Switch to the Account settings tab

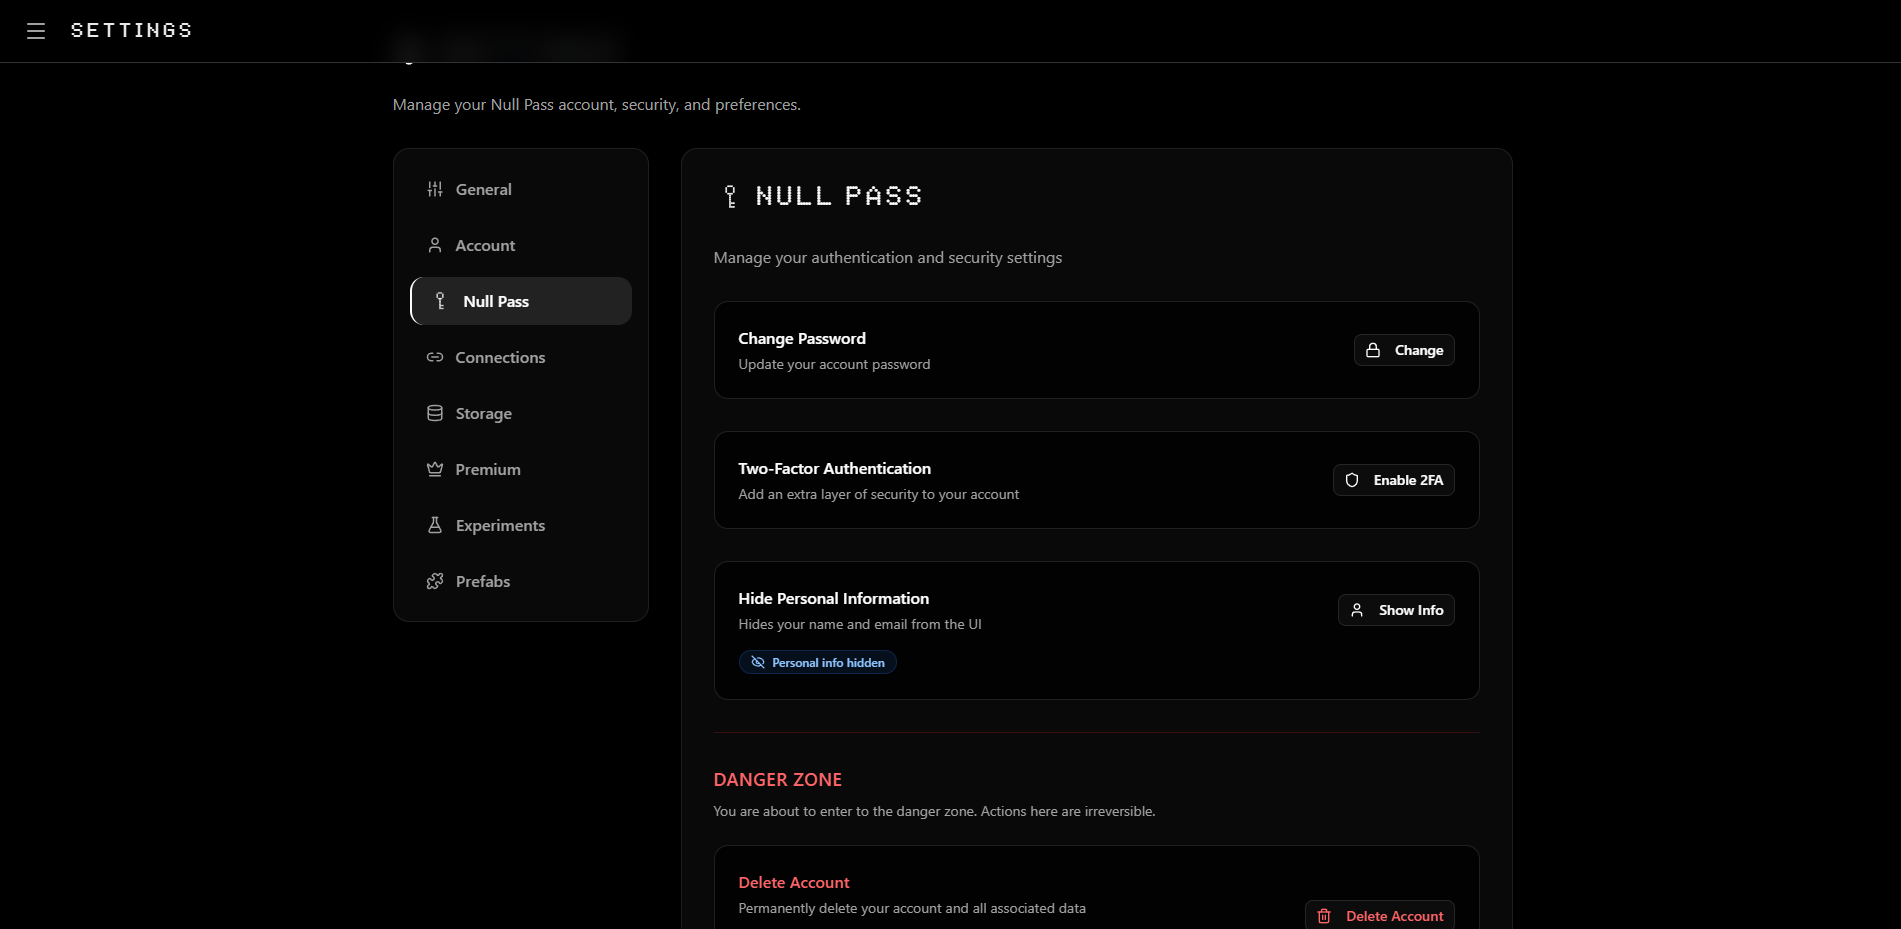click(484, 245)
